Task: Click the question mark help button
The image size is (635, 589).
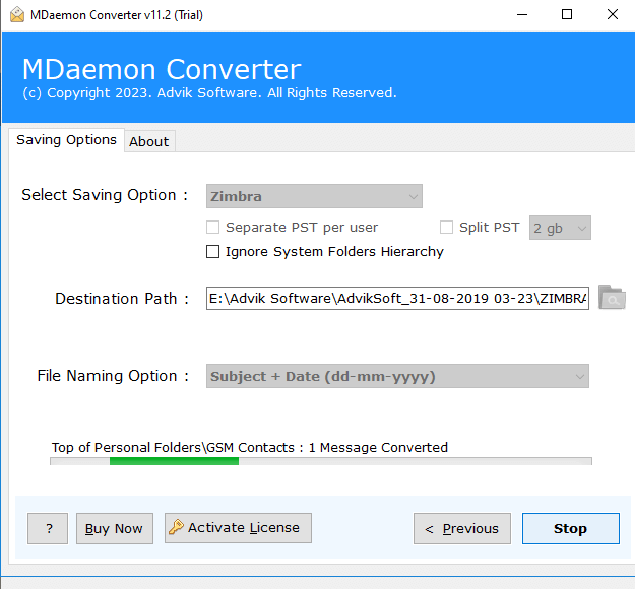Action: click(x=47, y=528)
